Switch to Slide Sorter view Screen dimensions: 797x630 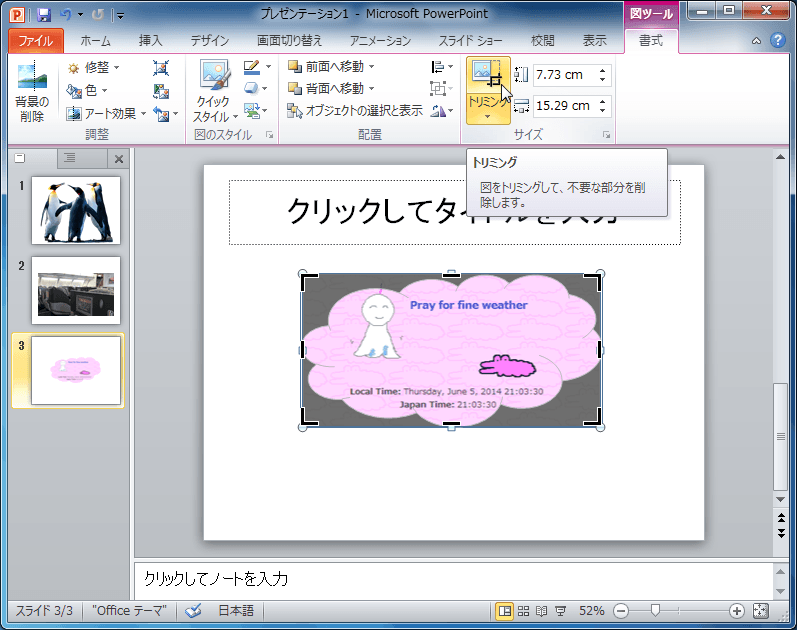pyautogui.click(x=523, y=610)
